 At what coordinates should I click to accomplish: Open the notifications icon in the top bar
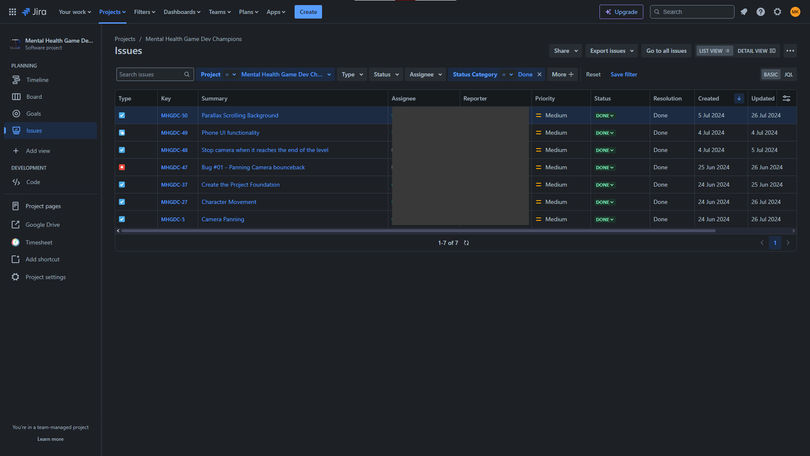click(x=744, y=11)
